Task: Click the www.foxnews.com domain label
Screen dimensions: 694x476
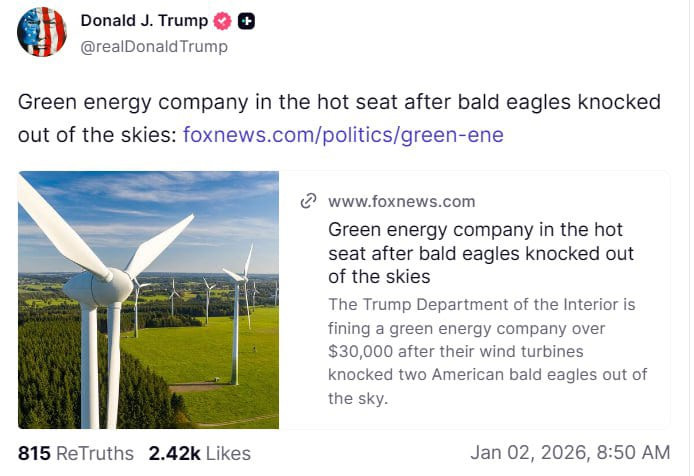Action: (x=402, y=201)
